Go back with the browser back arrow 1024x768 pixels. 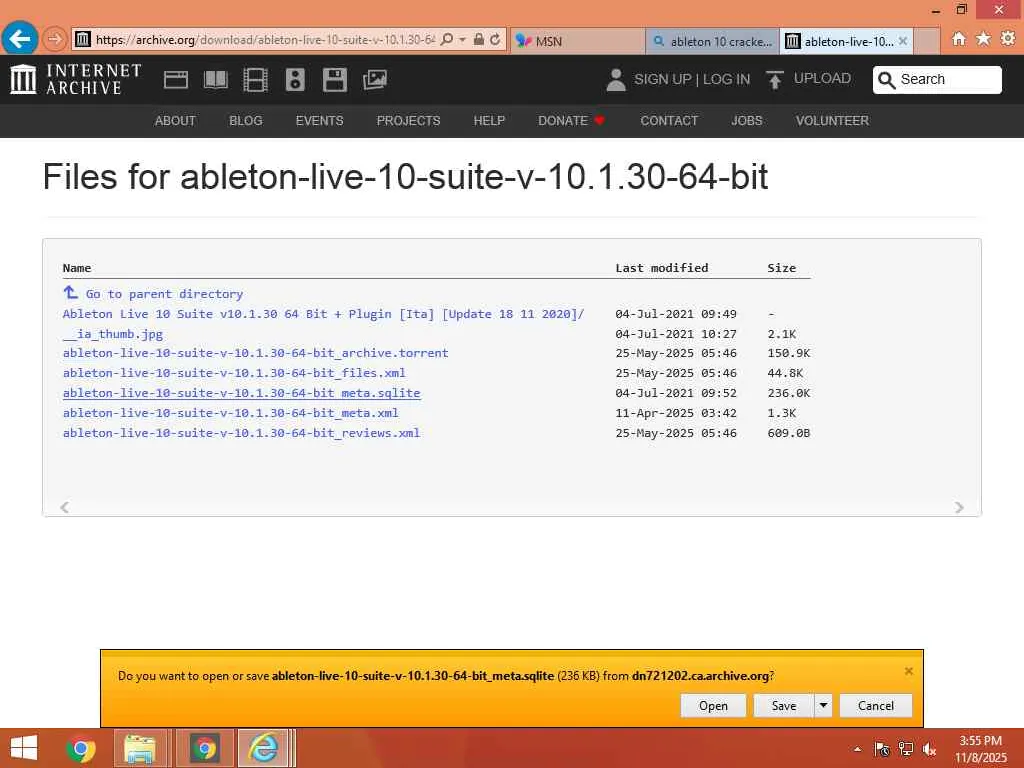[20, 39]
